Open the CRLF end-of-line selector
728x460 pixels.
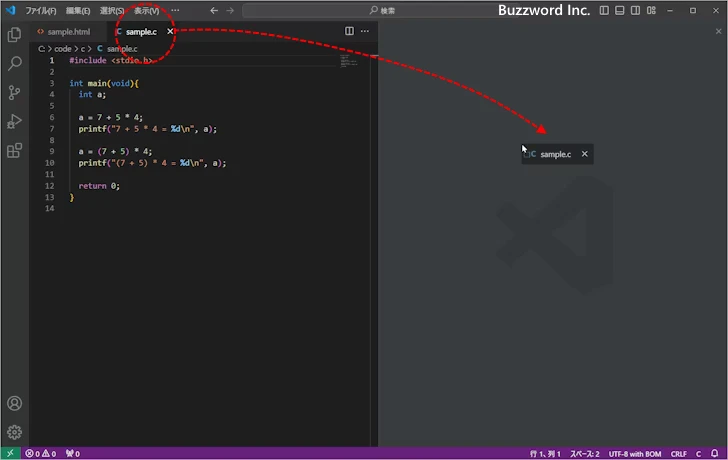pos(679,453)
